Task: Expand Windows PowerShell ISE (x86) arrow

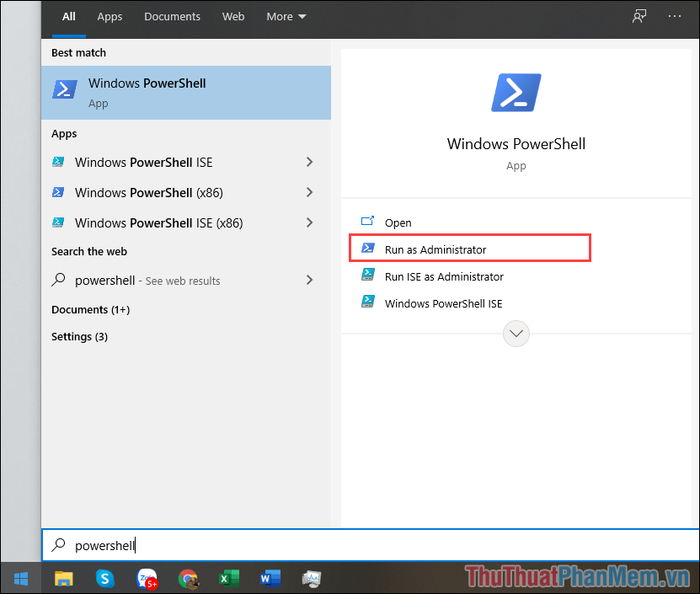Action: [x=310, y=222]
